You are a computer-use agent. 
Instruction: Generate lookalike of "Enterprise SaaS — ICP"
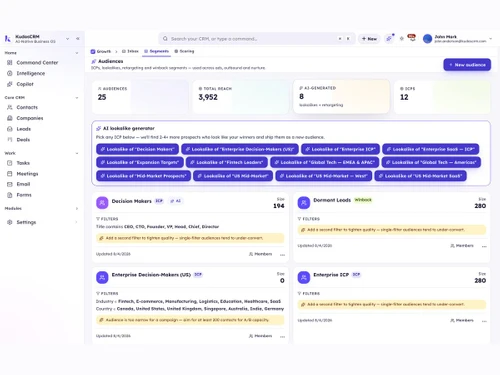[x=431, y=149]
